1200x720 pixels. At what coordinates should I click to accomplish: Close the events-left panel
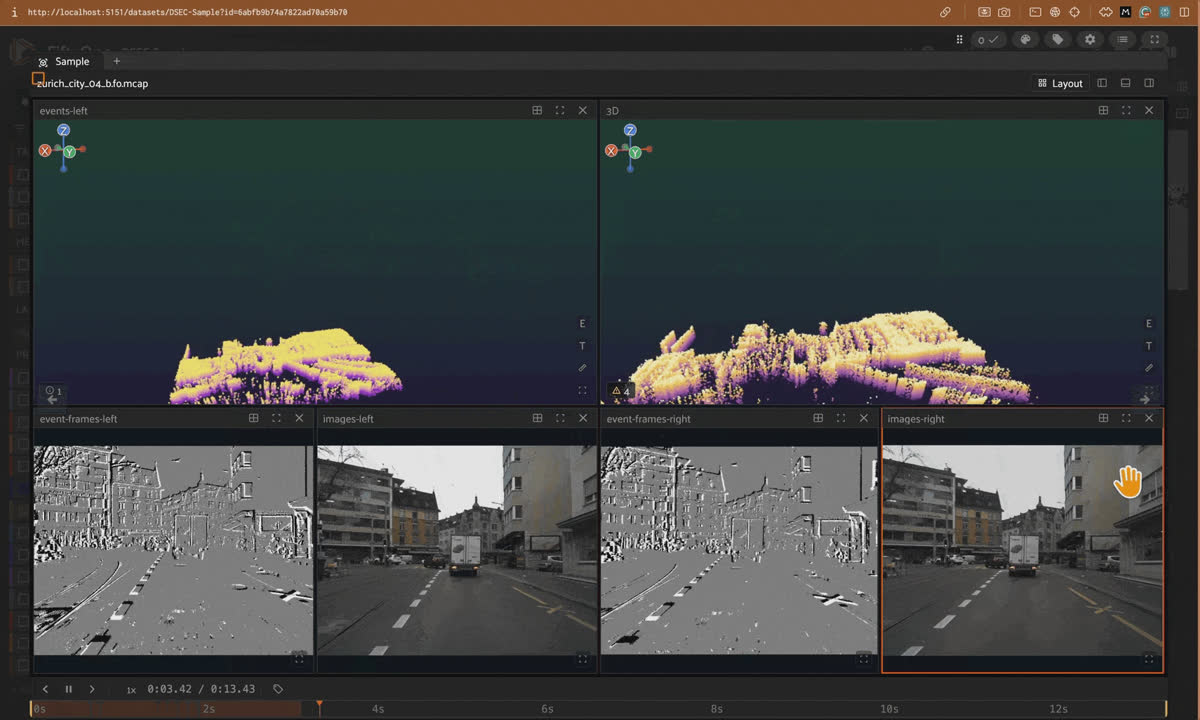pyautogui.click(x=583, y=110)
